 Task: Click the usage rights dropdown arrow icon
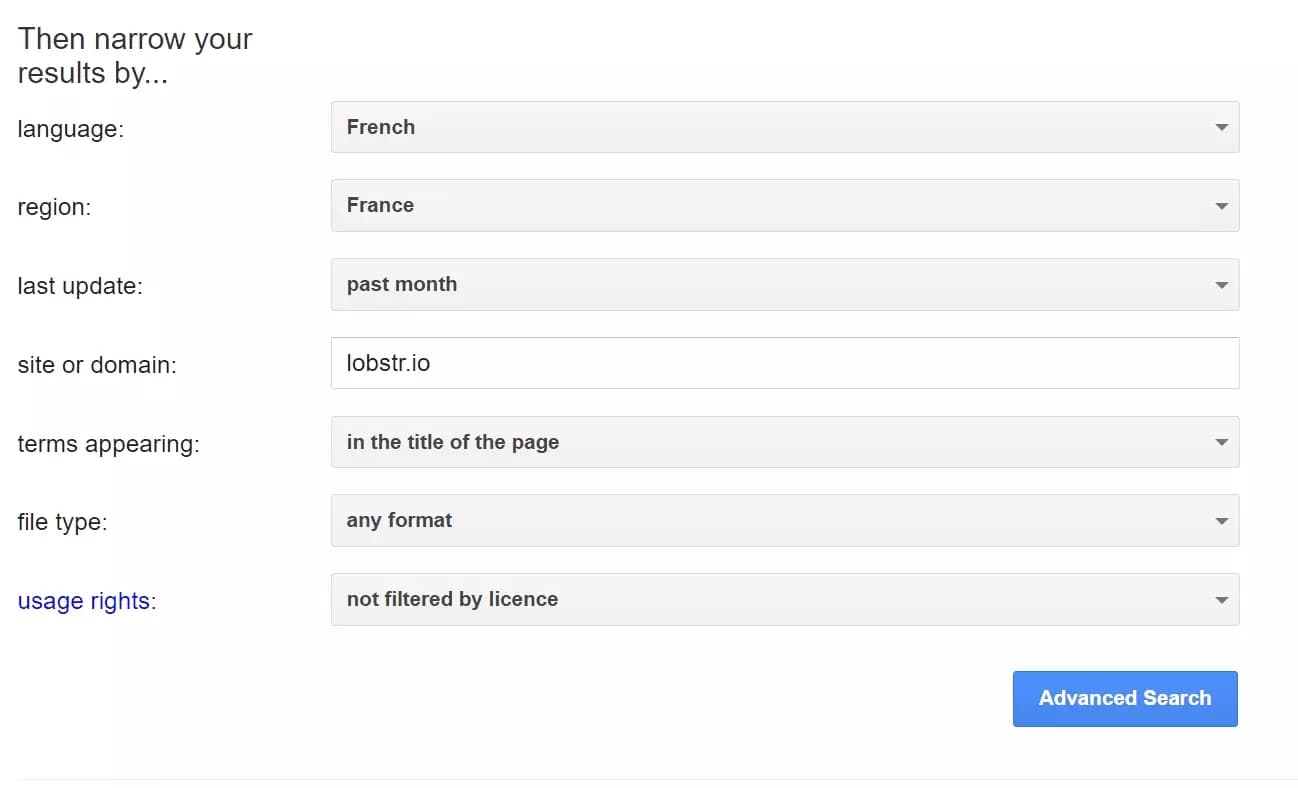click(x=1221, y=599)
